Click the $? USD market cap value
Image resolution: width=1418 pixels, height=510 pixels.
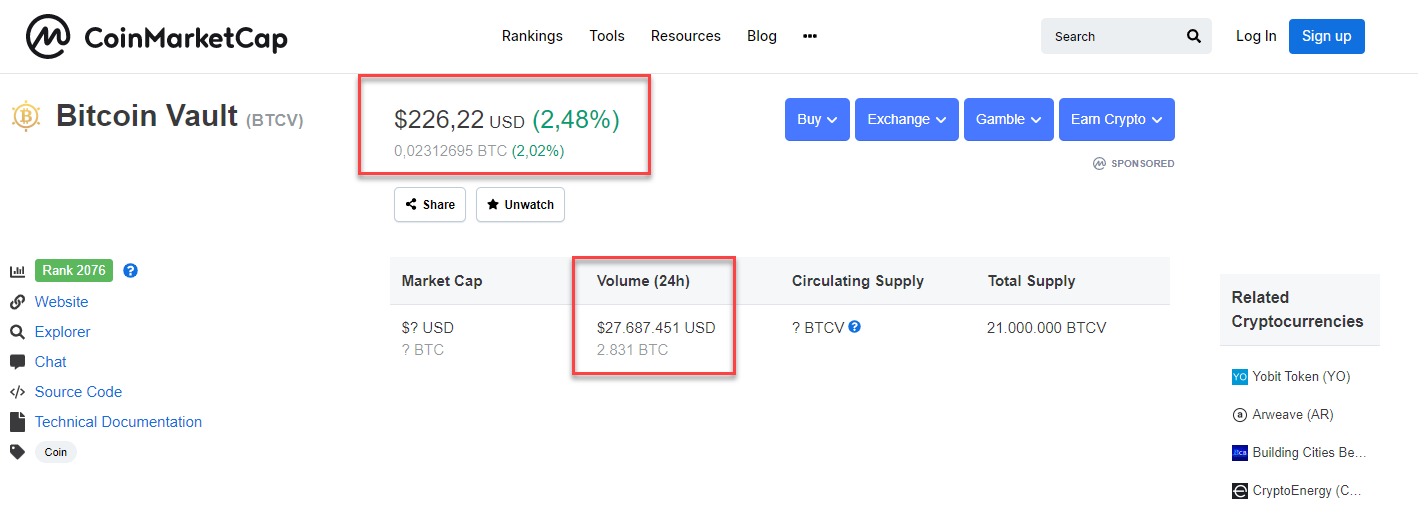[428, 328]
